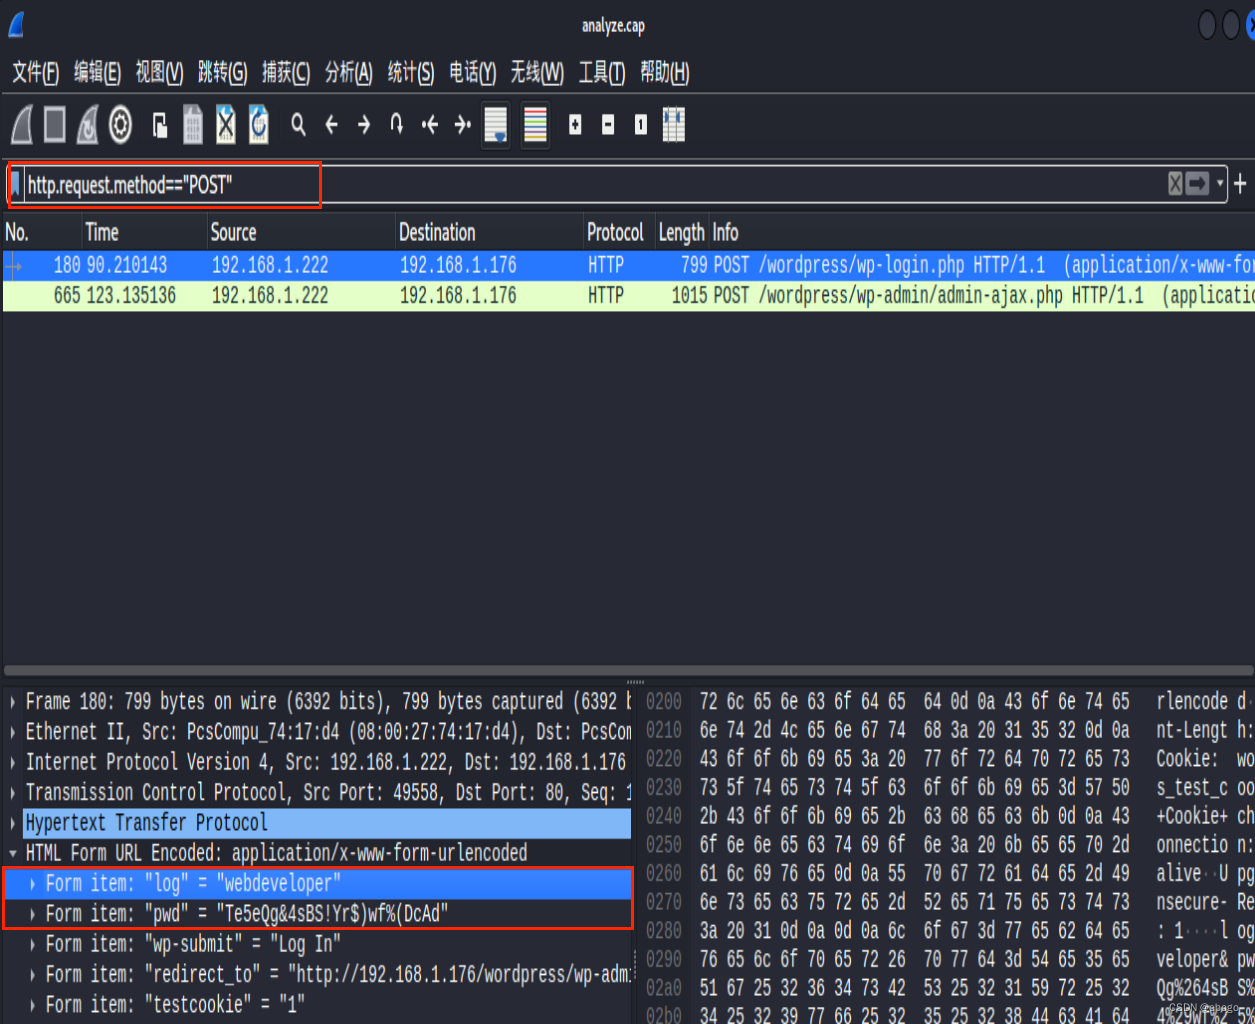
Task: Expand the Internet Protocol Version 4 node
Action: [12, 762]
